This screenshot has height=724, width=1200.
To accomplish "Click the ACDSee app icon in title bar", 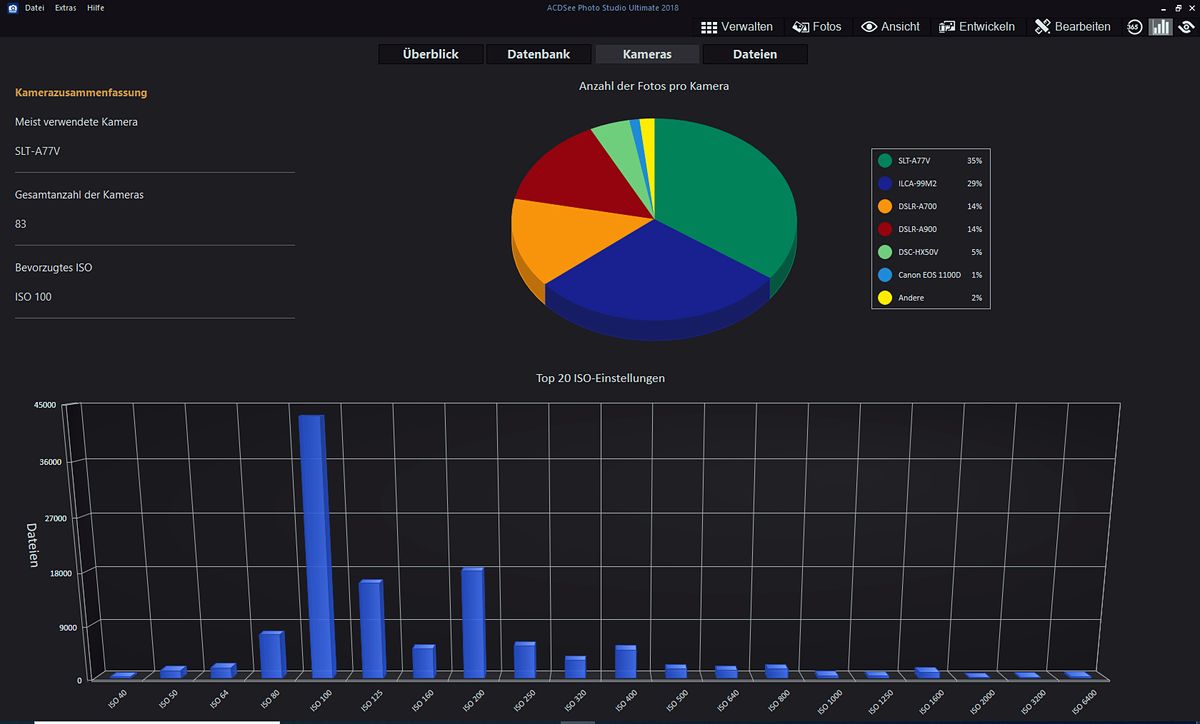I will [12, 8].
